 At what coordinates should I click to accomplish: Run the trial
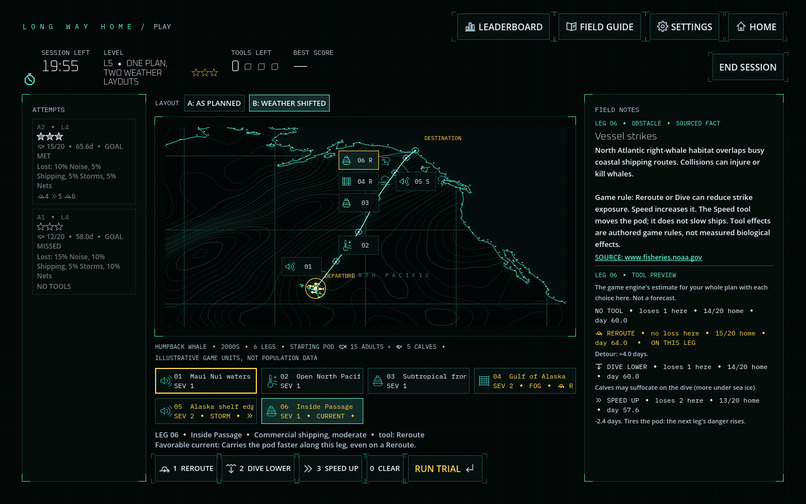tap(445, 469)
